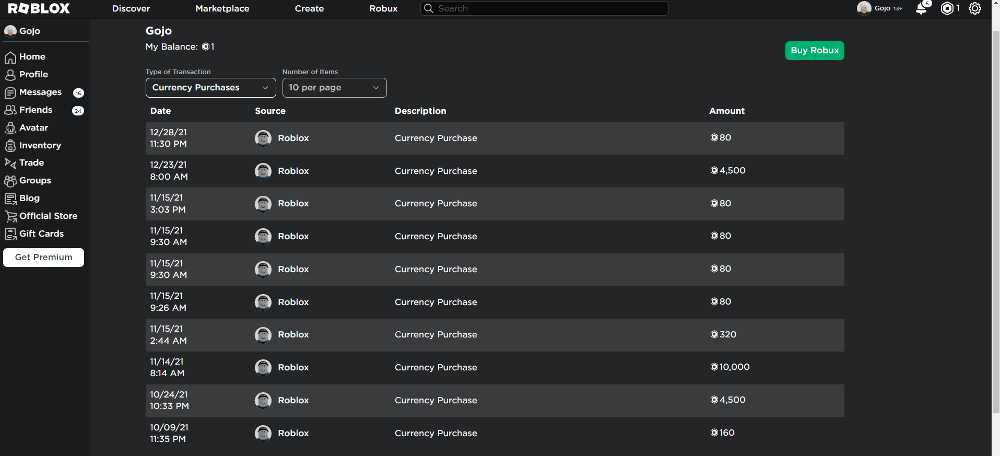Click the Profile icon in sidebar
This screenshot has width=1000, height=456.
tap(10, 75)
